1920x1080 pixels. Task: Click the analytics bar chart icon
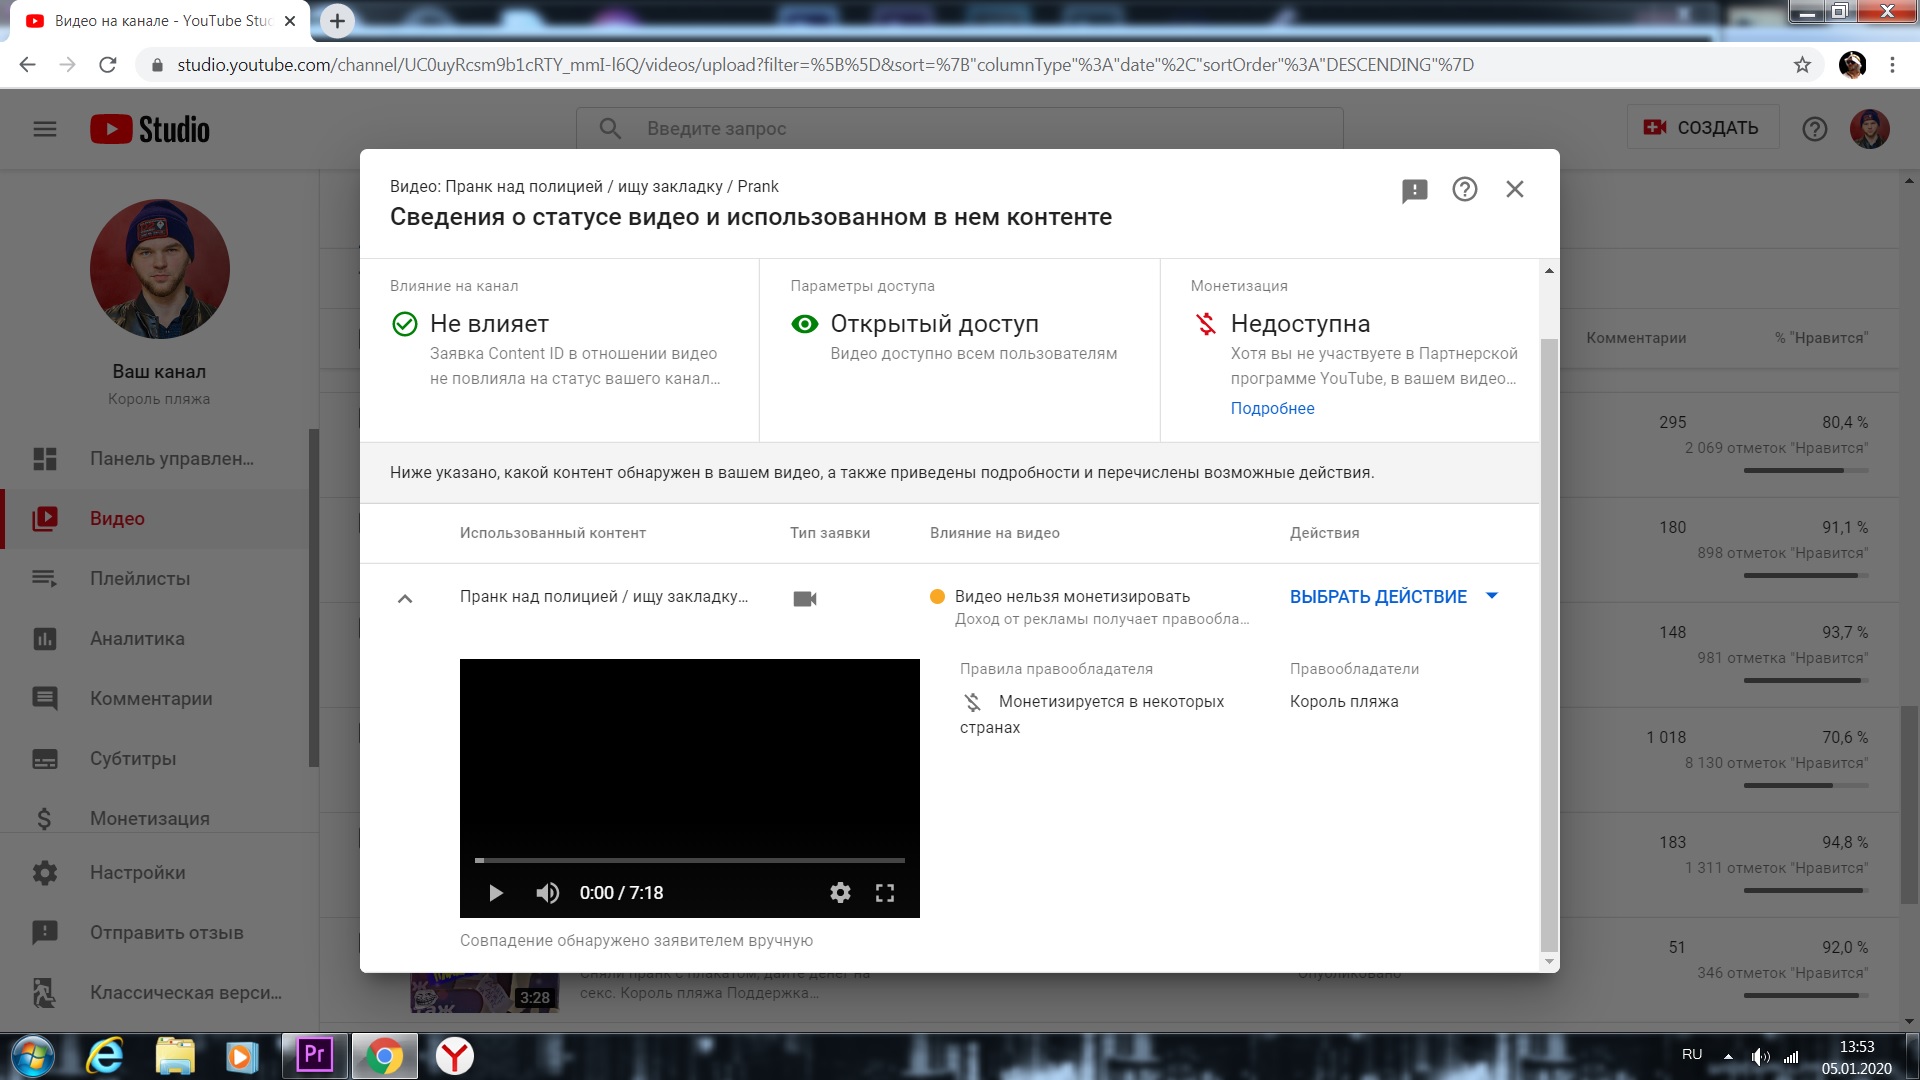(x=45, y=639)
